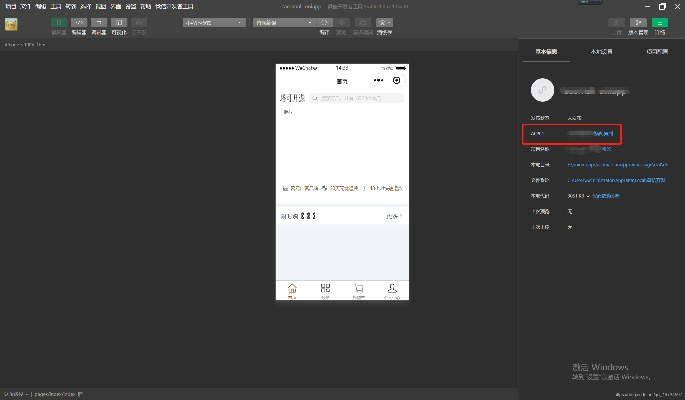This screenshot has height=400, width=685.
Task: Toggle the Simulator panel button
Action: tap(58, 21)
